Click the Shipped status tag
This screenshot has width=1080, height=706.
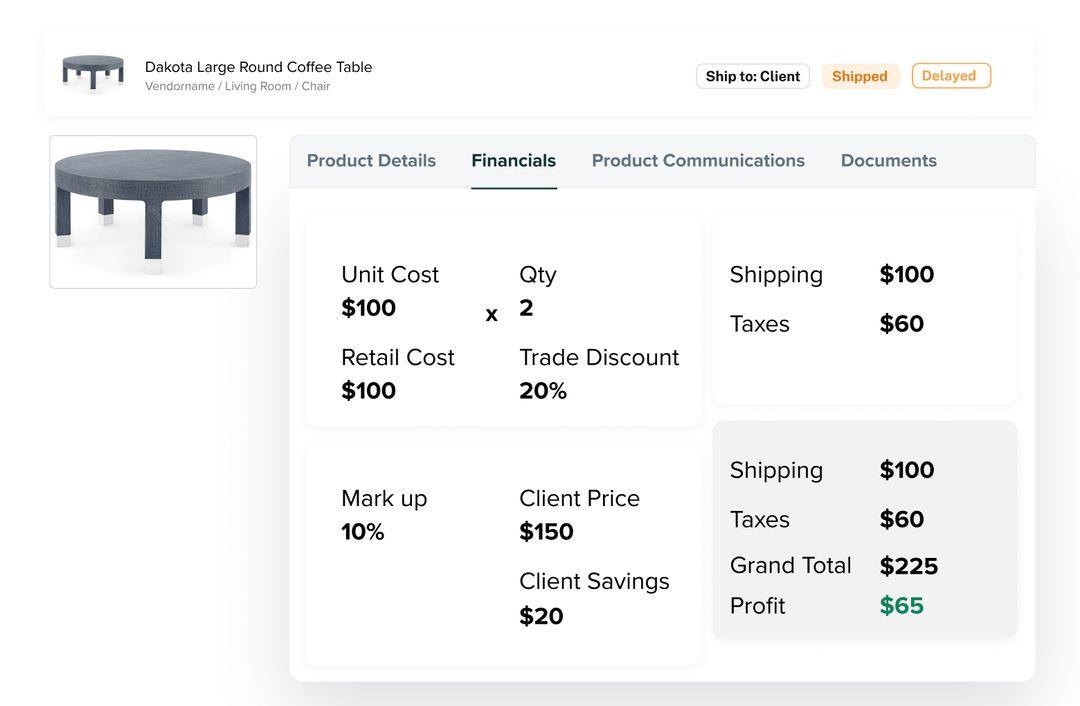[860, 76]
